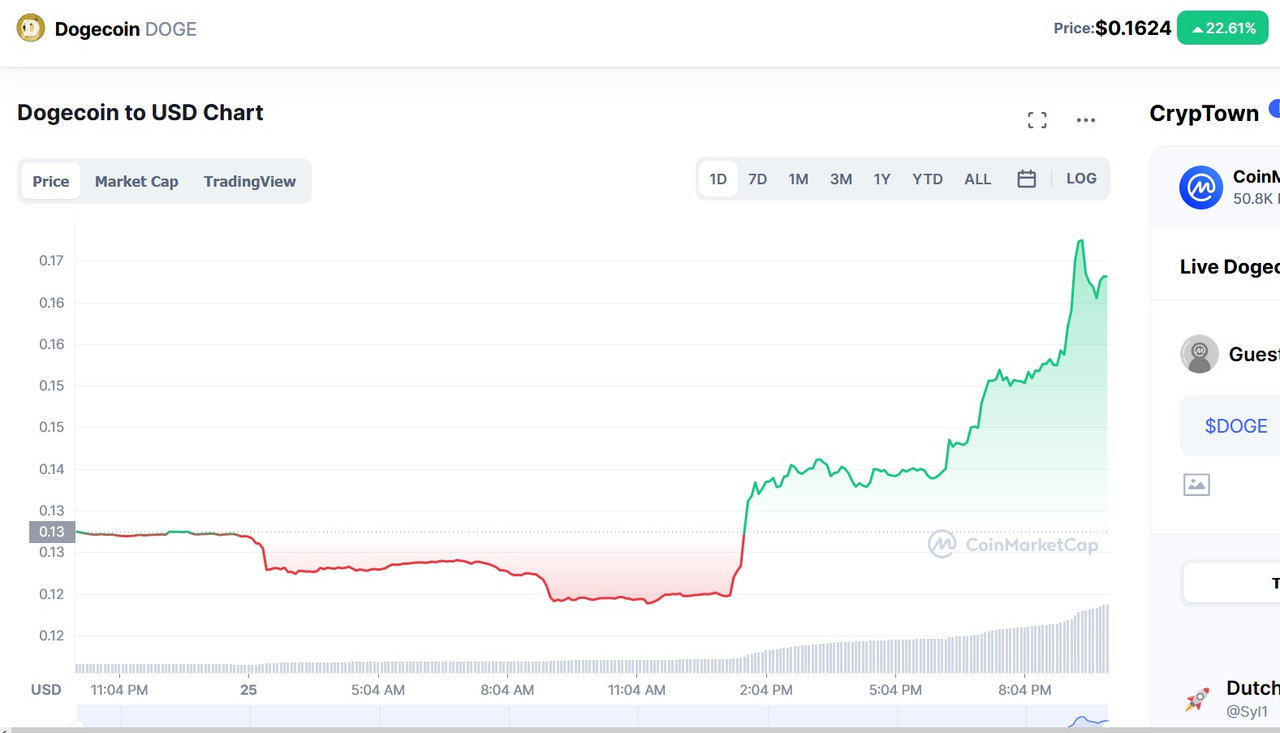Click the Dogecoin DOGE header title

click(x=126, y=29)
